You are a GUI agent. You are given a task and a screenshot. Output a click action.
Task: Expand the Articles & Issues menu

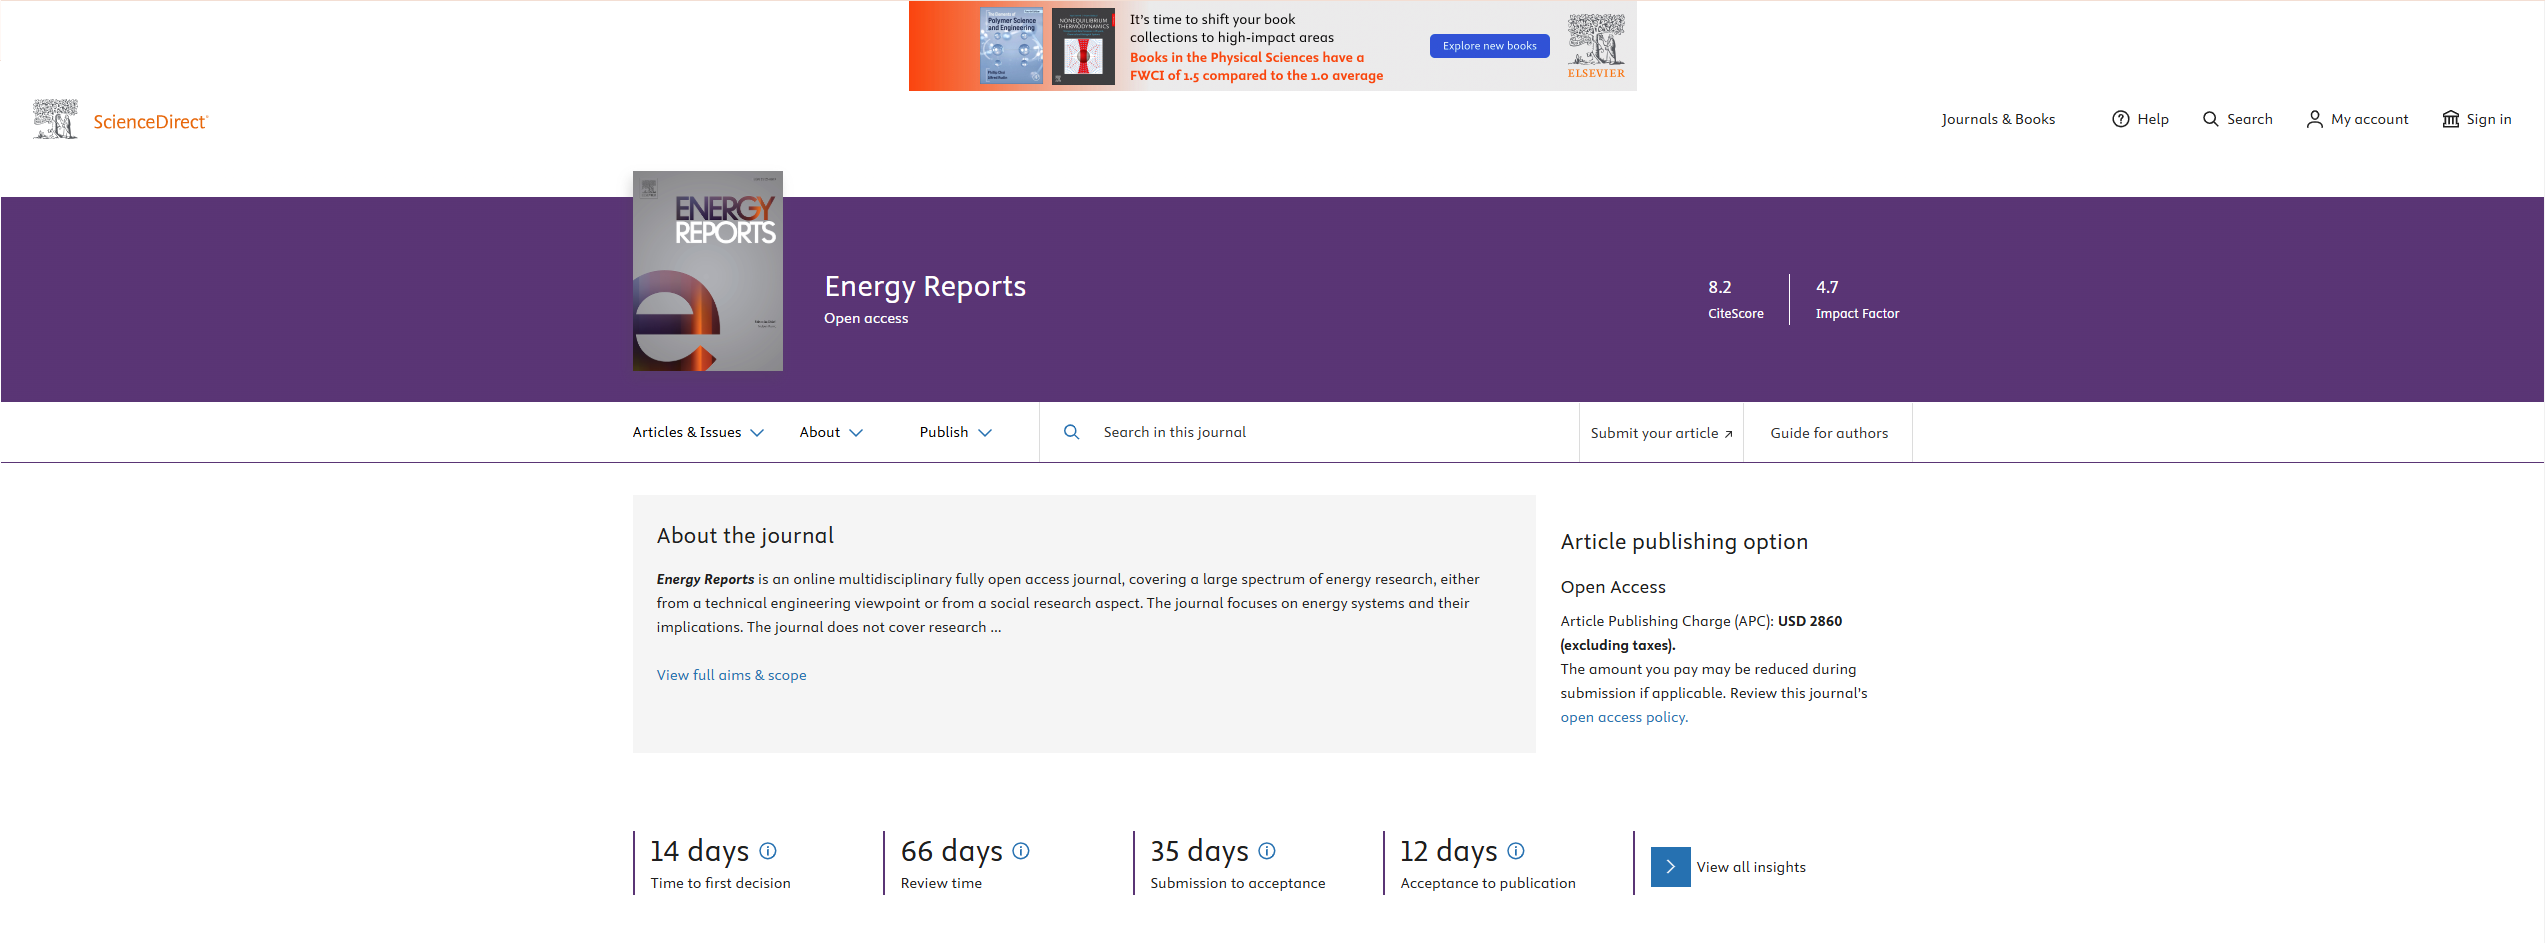click(x=698, y=432)
